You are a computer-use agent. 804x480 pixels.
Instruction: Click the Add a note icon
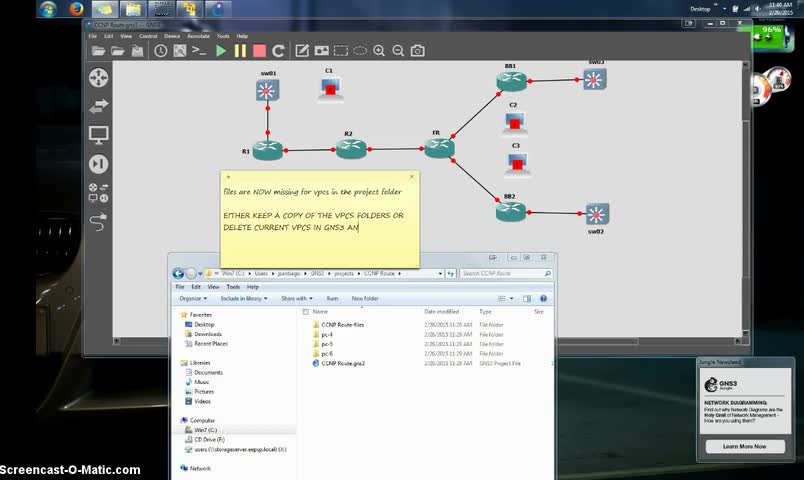pos(302,50)
